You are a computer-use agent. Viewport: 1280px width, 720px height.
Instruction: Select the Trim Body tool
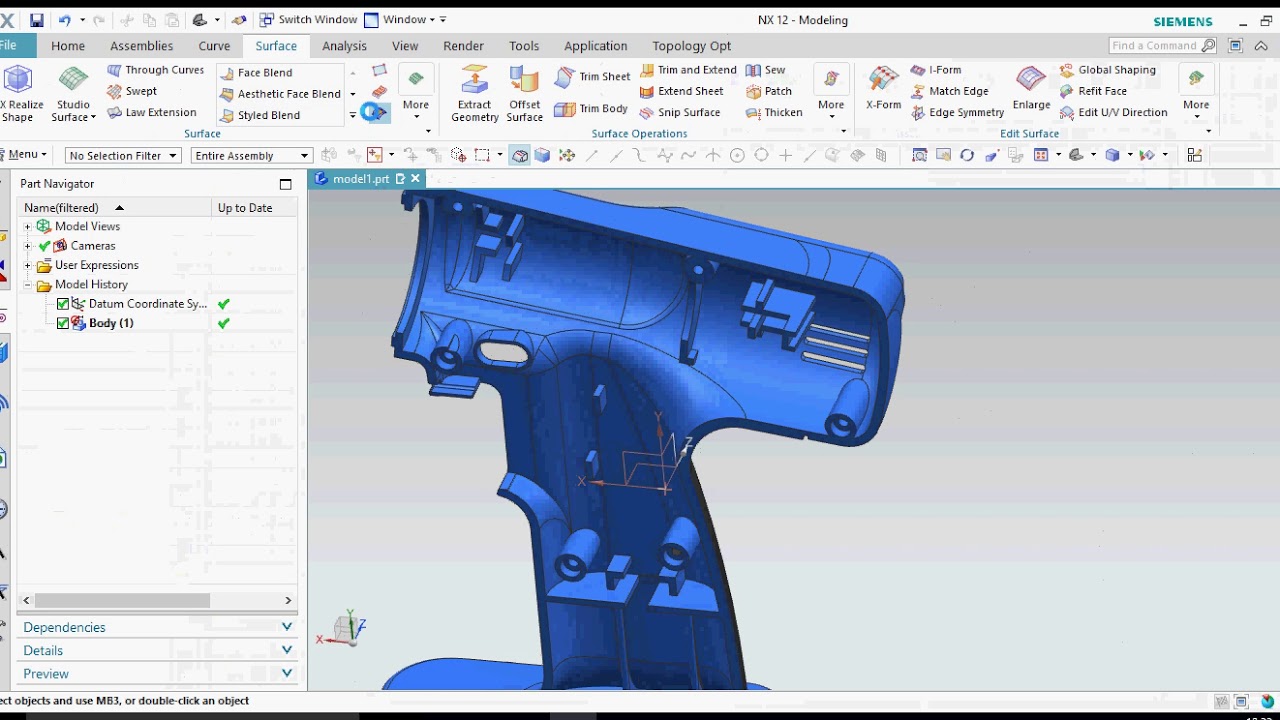591,109
